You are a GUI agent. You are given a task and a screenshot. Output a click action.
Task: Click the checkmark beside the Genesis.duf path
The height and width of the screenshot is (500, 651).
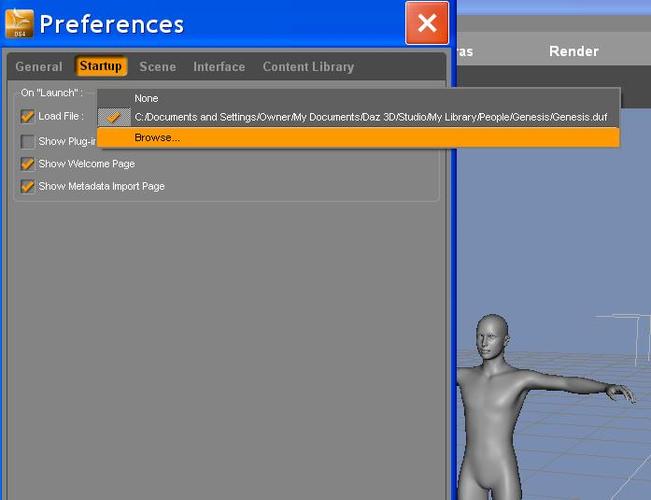click(x=114, y=118)
